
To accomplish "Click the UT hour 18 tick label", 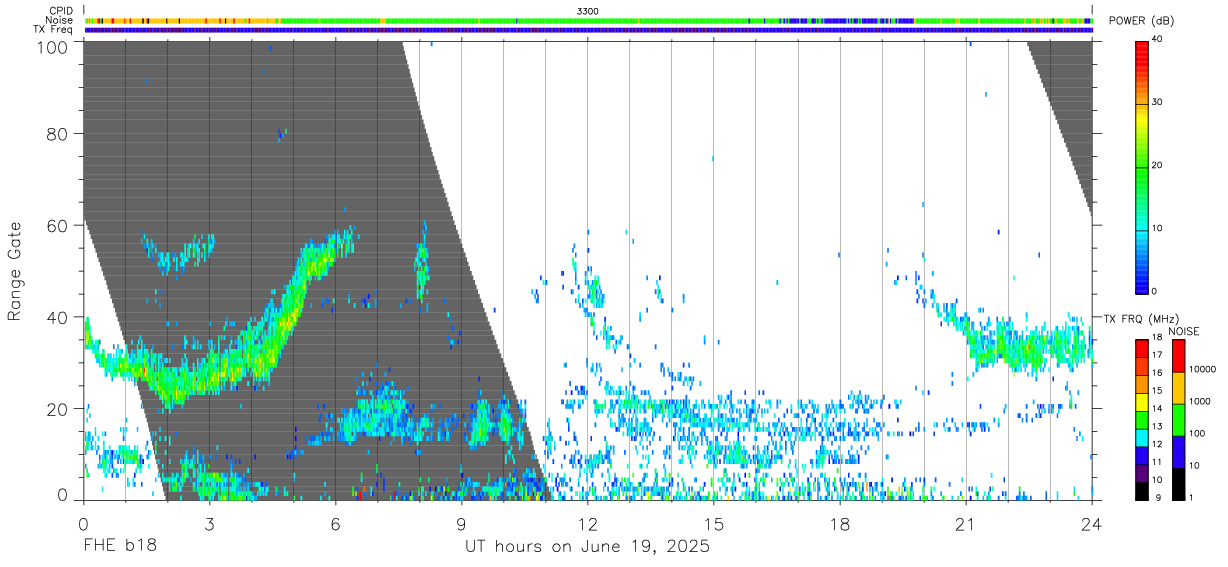I will coord(839,523).
